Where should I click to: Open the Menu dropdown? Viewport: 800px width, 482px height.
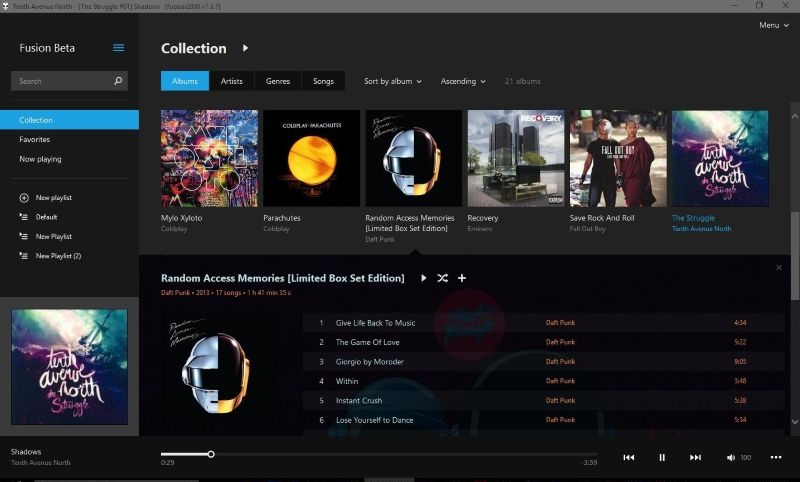773,25
